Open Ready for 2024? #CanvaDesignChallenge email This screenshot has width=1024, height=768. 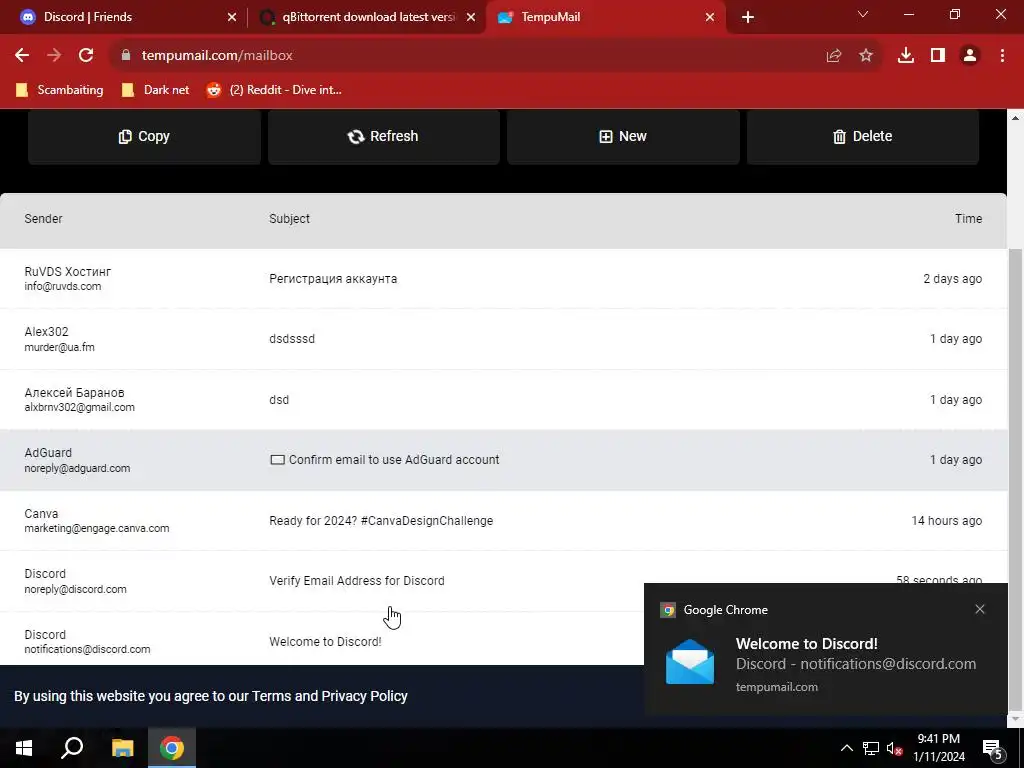[381, 520]
